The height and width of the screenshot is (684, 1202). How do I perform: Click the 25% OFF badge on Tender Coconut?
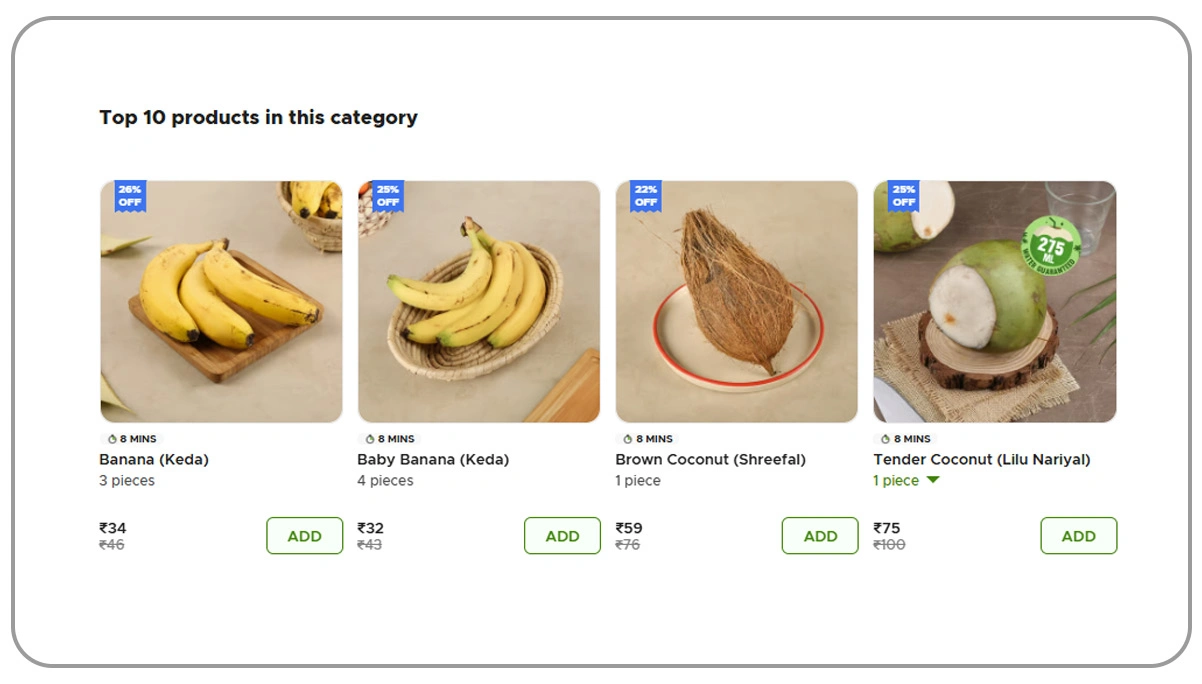pyautogui.click(x=903, y=195)
